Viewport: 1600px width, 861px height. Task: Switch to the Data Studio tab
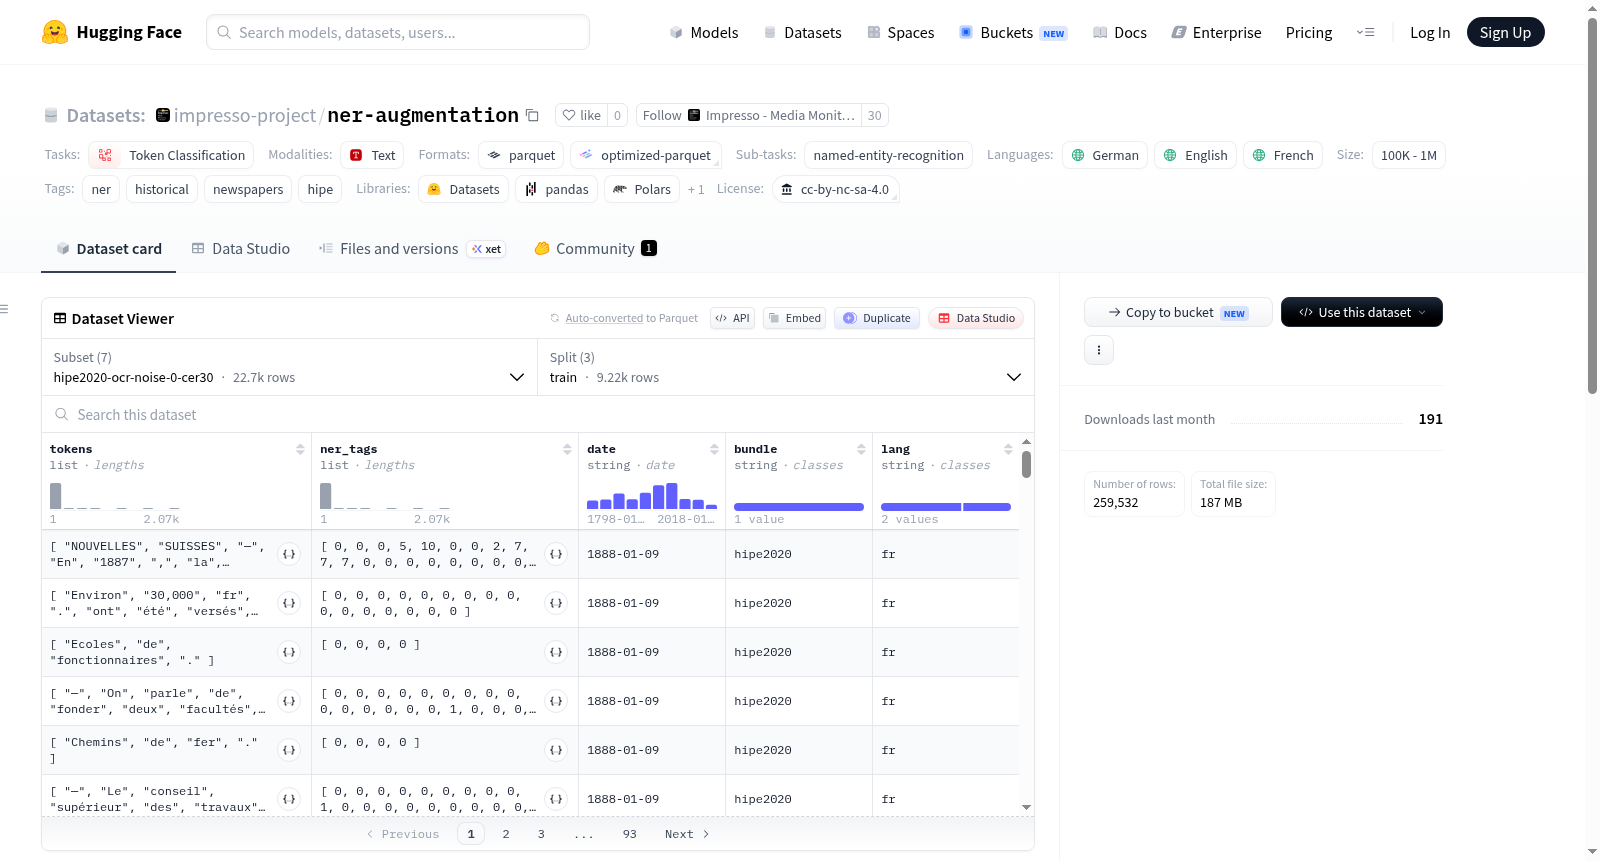(x=241, y=249)
